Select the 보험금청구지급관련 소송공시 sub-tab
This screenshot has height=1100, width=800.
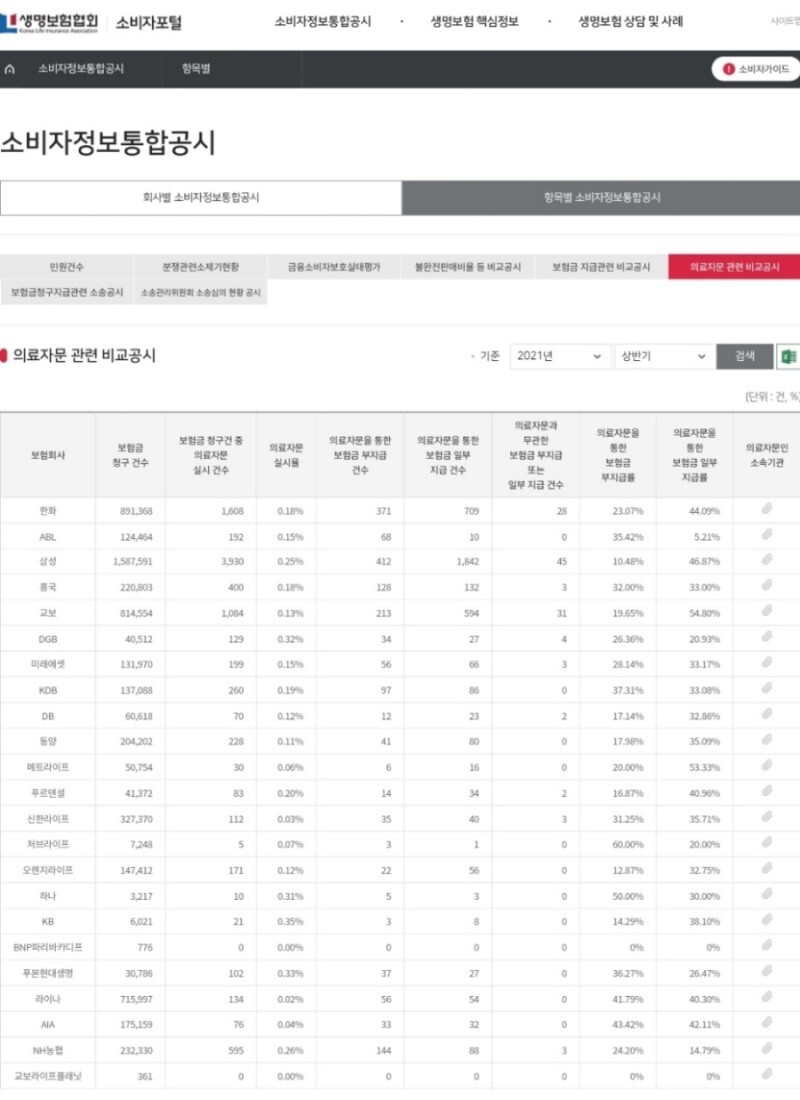67,292
